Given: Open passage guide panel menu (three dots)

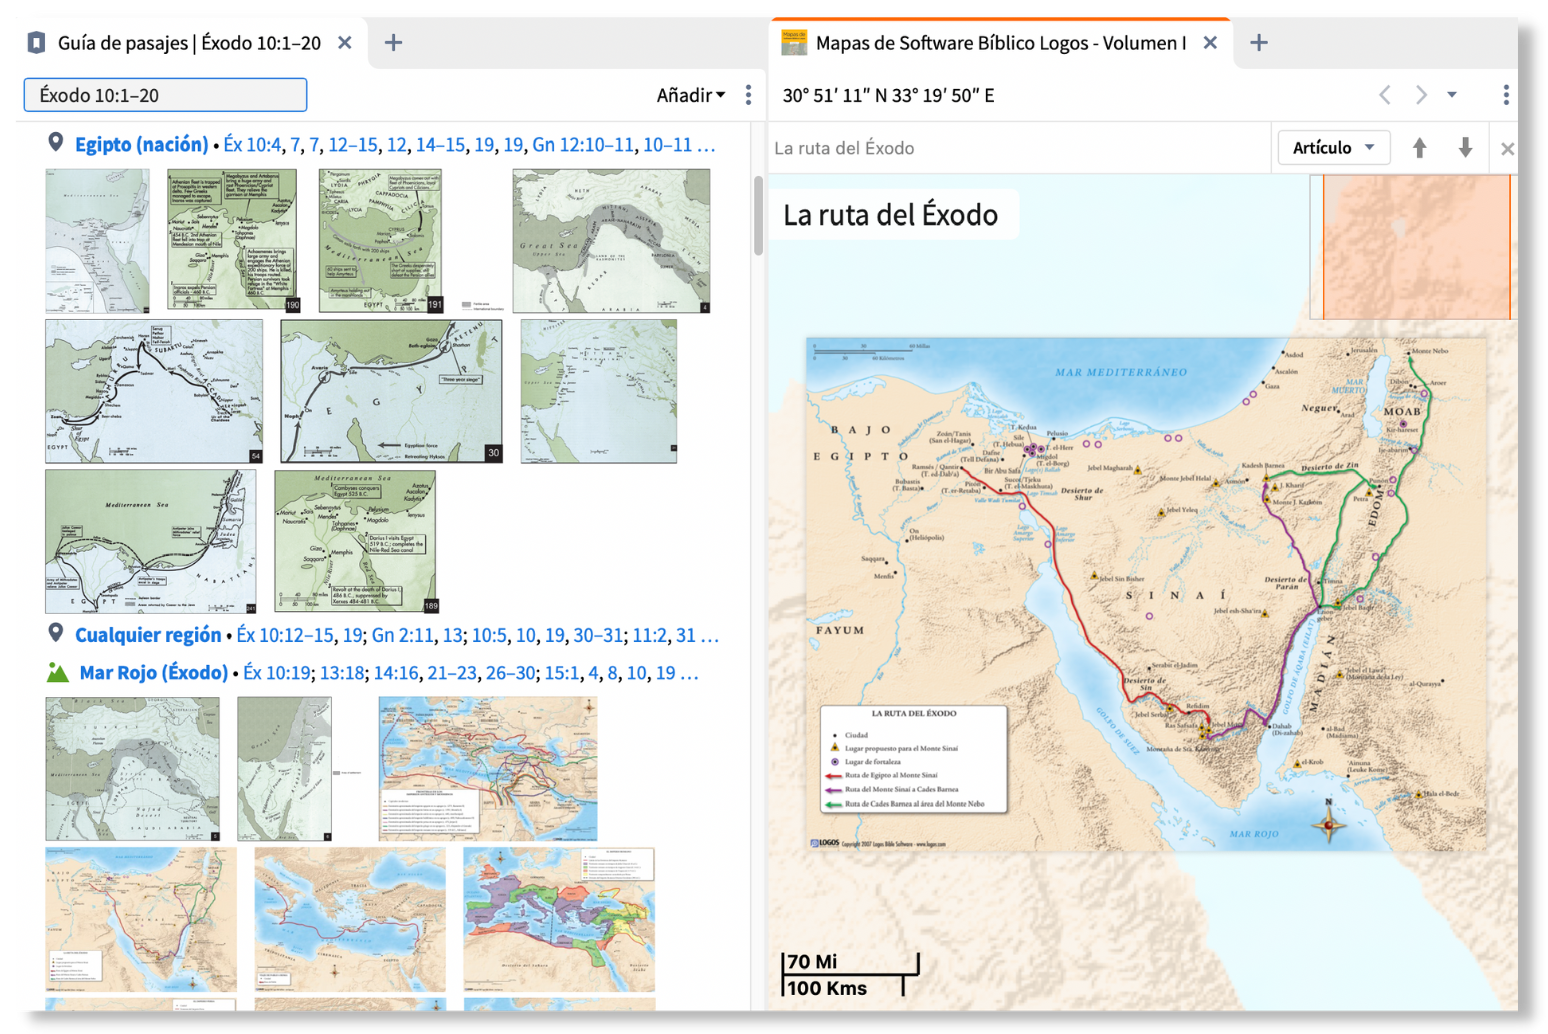Looking at the screenshot, I should [748, 95].
